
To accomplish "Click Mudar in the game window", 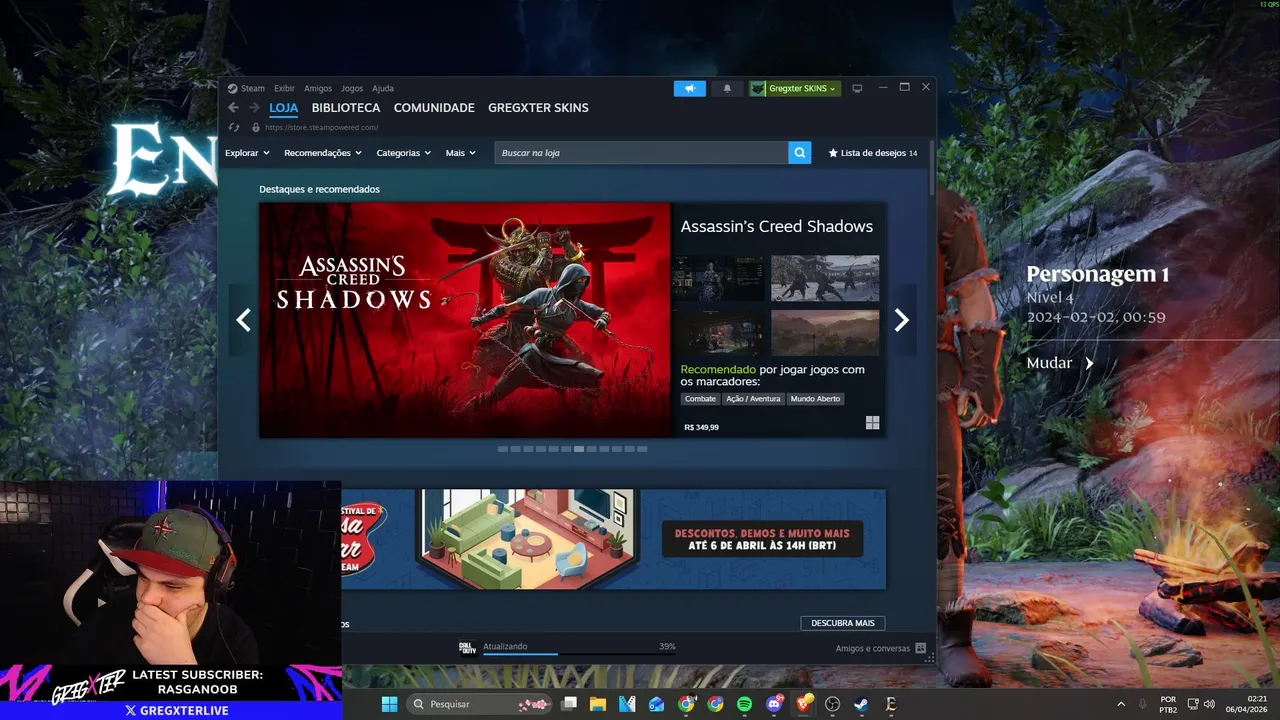I will point(1060,363).
